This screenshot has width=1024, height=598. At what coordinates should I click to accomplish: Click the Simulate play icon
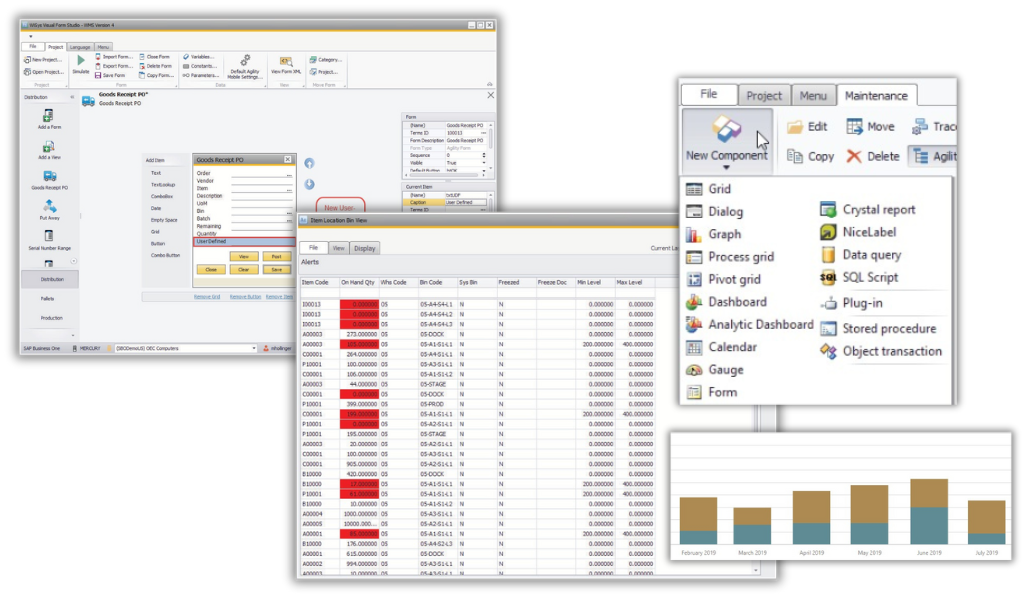click(x=81, y=61)
